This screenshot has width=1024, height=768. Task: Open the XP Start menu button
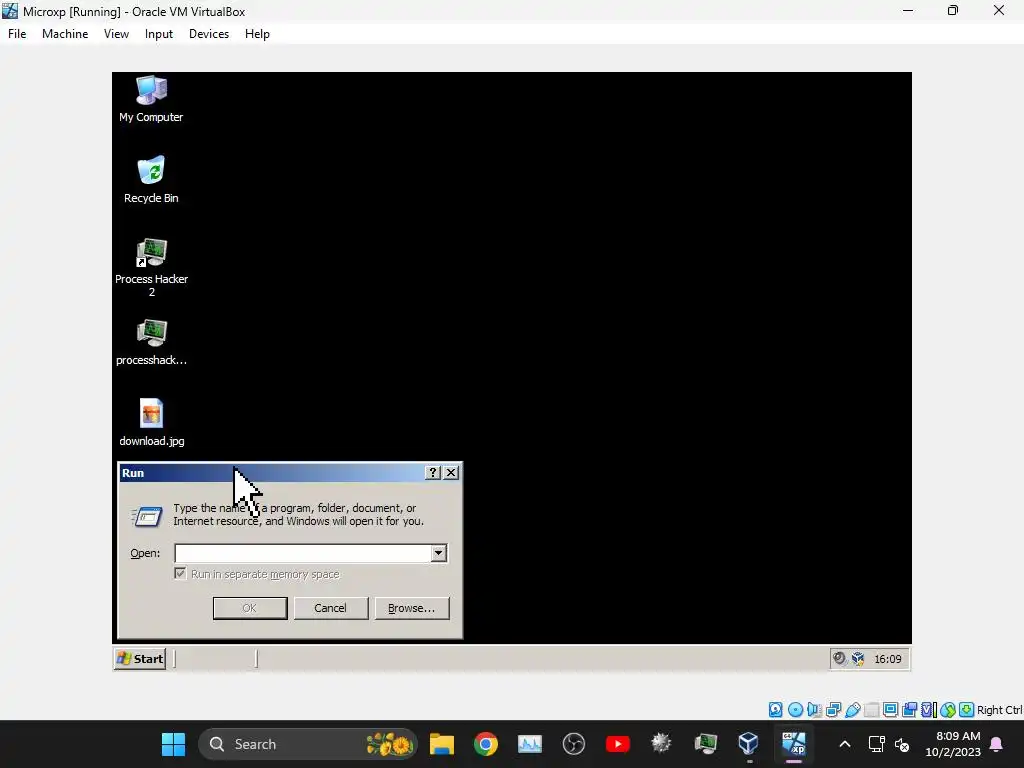[x=140, y=658]
